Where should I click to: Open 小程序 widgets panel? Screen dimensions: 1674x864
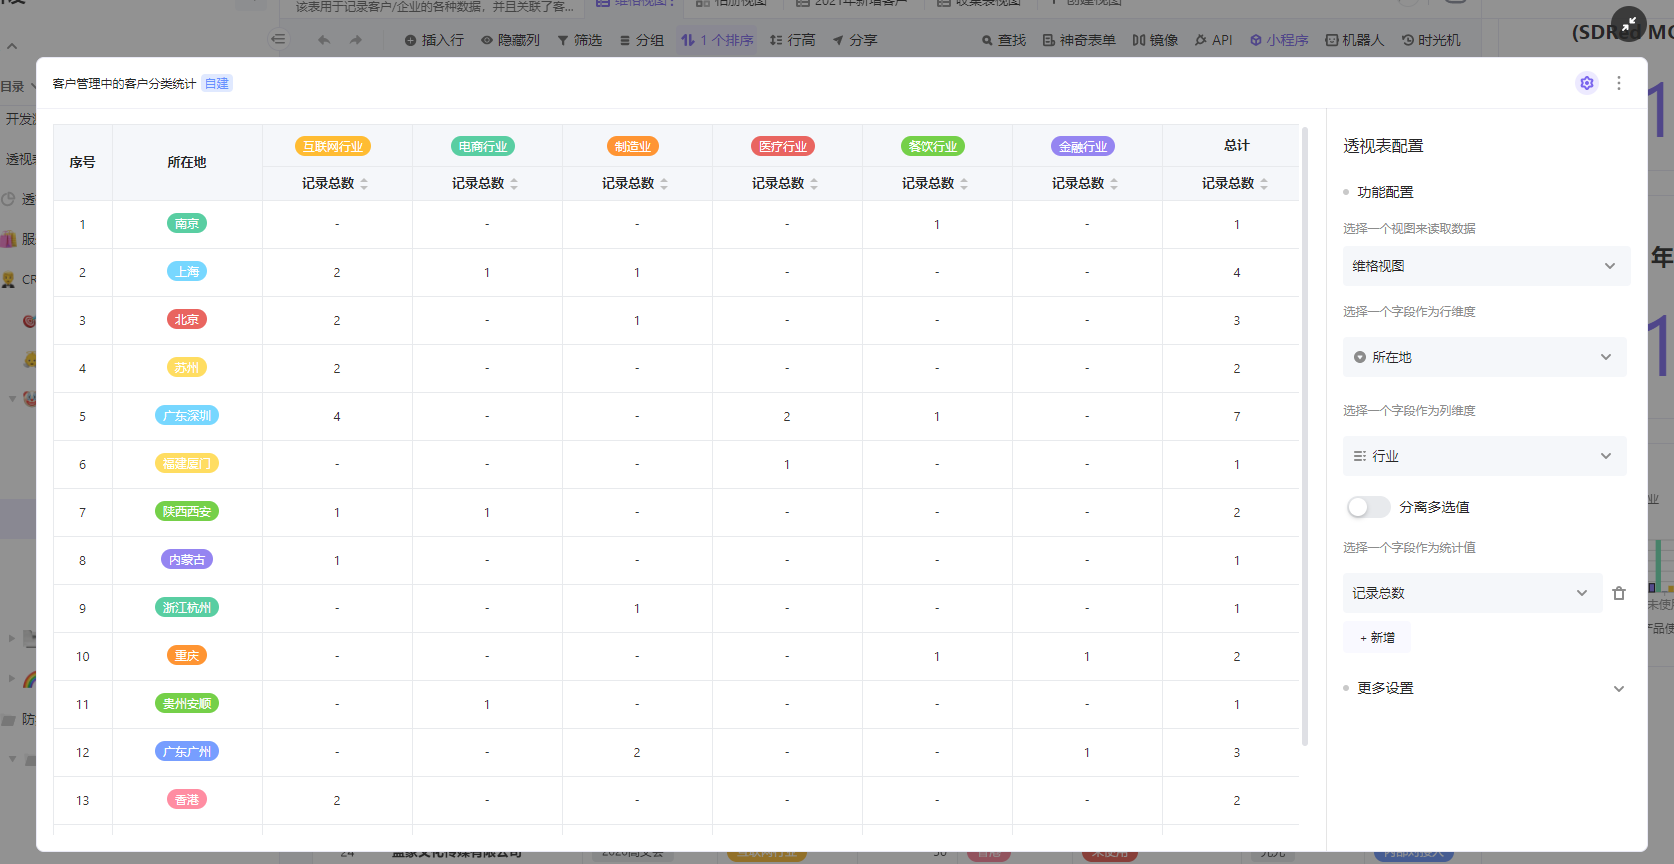click(1278, 40)
